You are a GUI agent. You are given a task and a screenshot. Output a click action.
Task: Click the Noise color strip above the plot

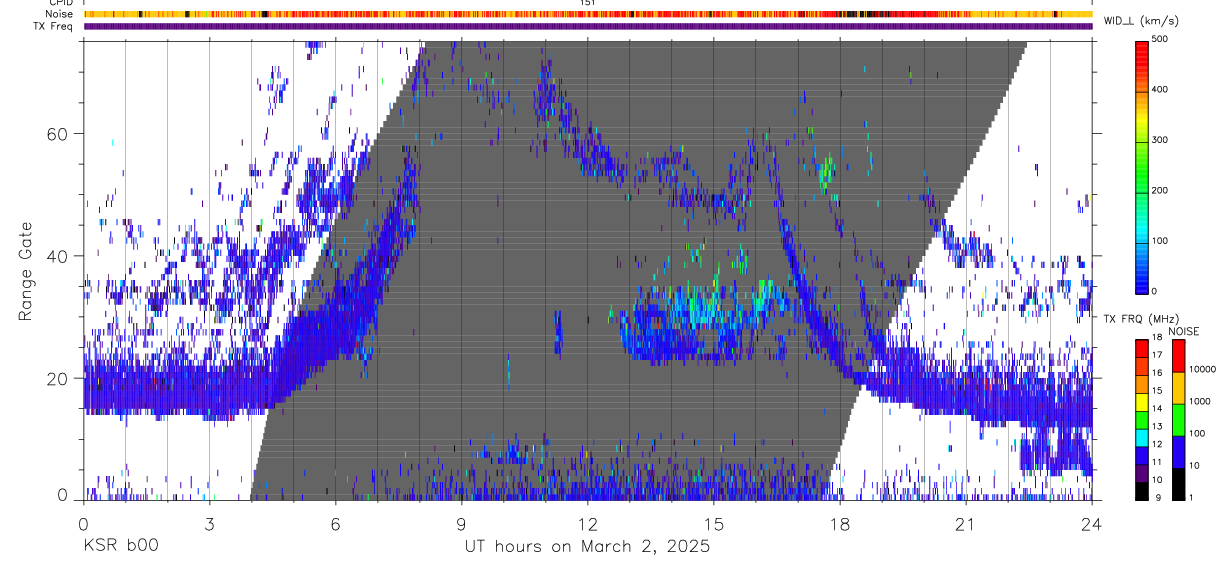[588, 14]
